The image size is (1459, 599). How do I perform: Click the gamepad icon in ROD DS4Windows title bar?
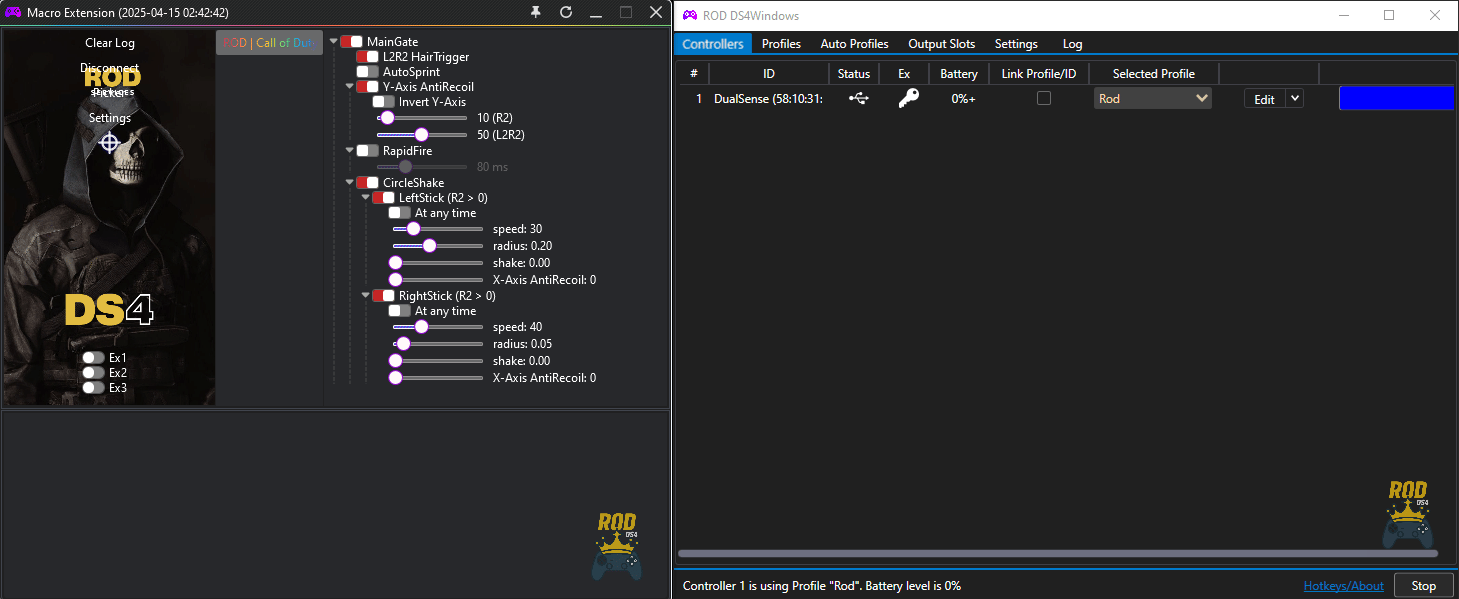click(x=690, y=15)
